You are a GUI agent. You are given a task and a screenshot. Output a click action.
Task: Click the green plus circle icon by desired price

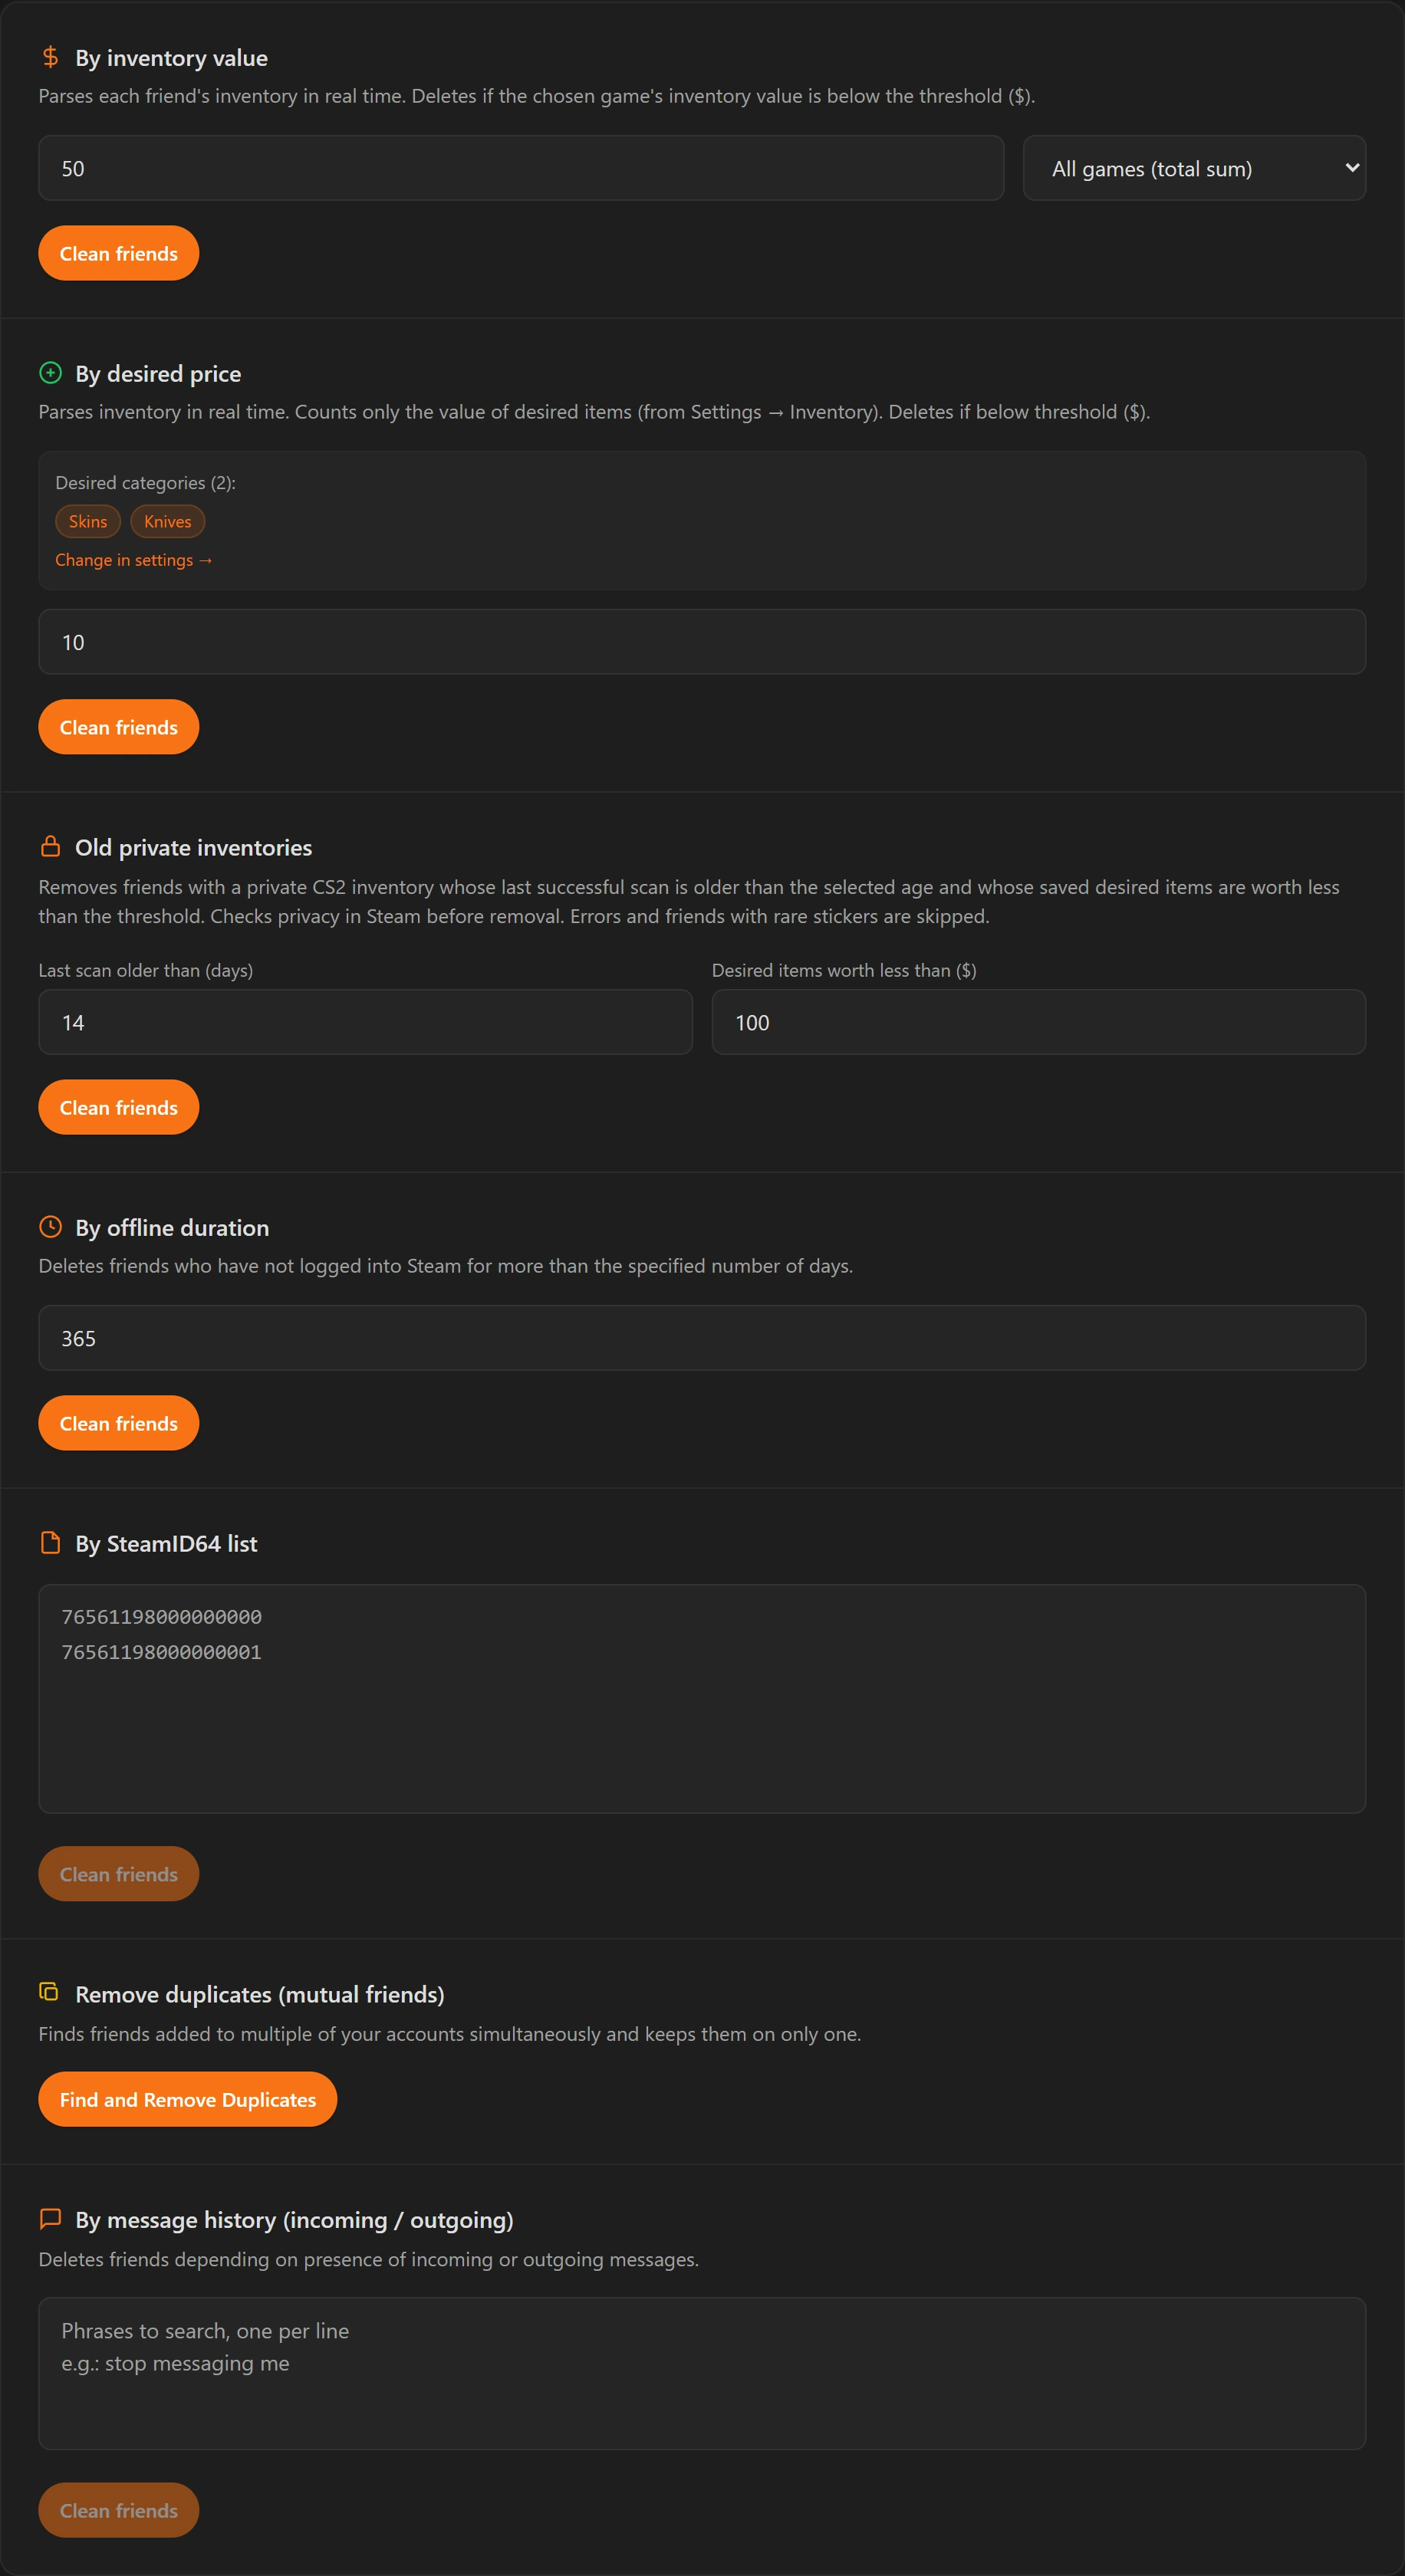(x=50, y=373)
